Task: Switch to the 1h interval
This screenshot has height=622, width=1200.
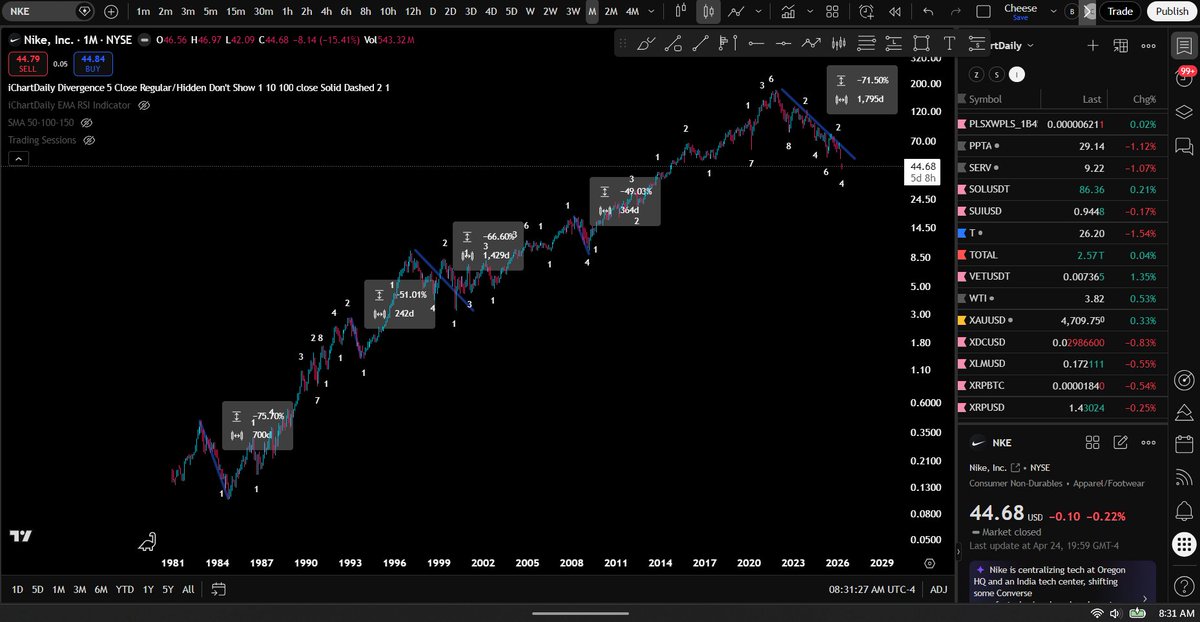Action: pos(288,11)
